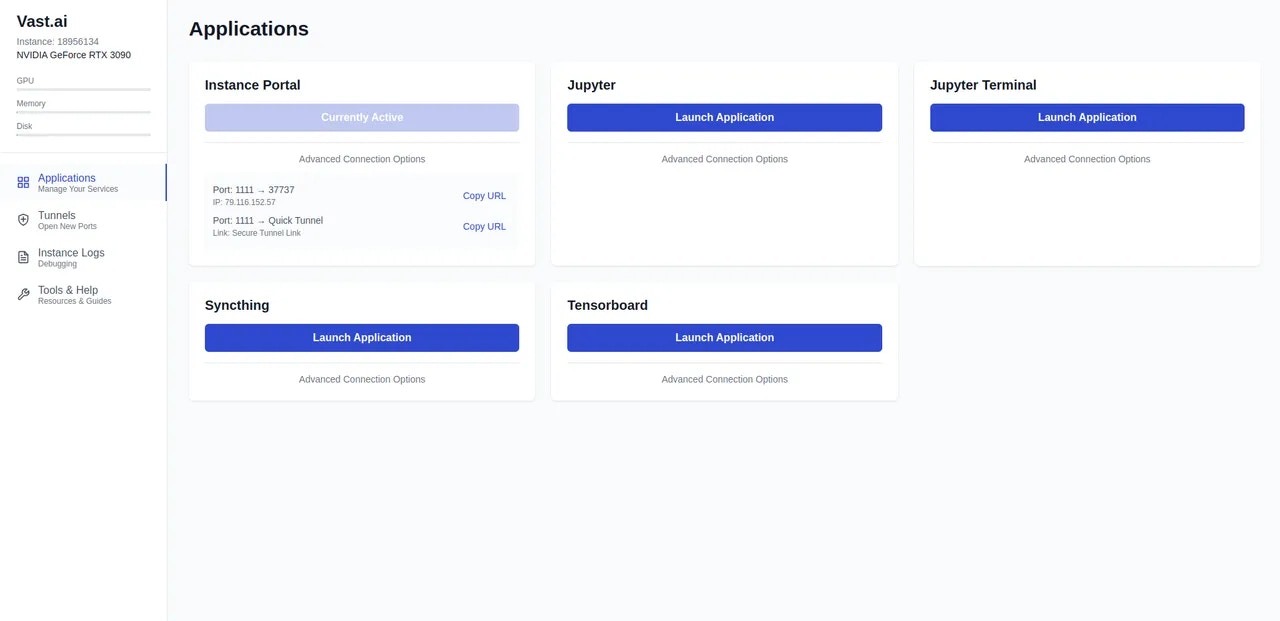Viewport: 1280px width, 621px height.
Task: Expand Advanced Connection Options for Tensorboard
Action: click(x=724, y=379)
